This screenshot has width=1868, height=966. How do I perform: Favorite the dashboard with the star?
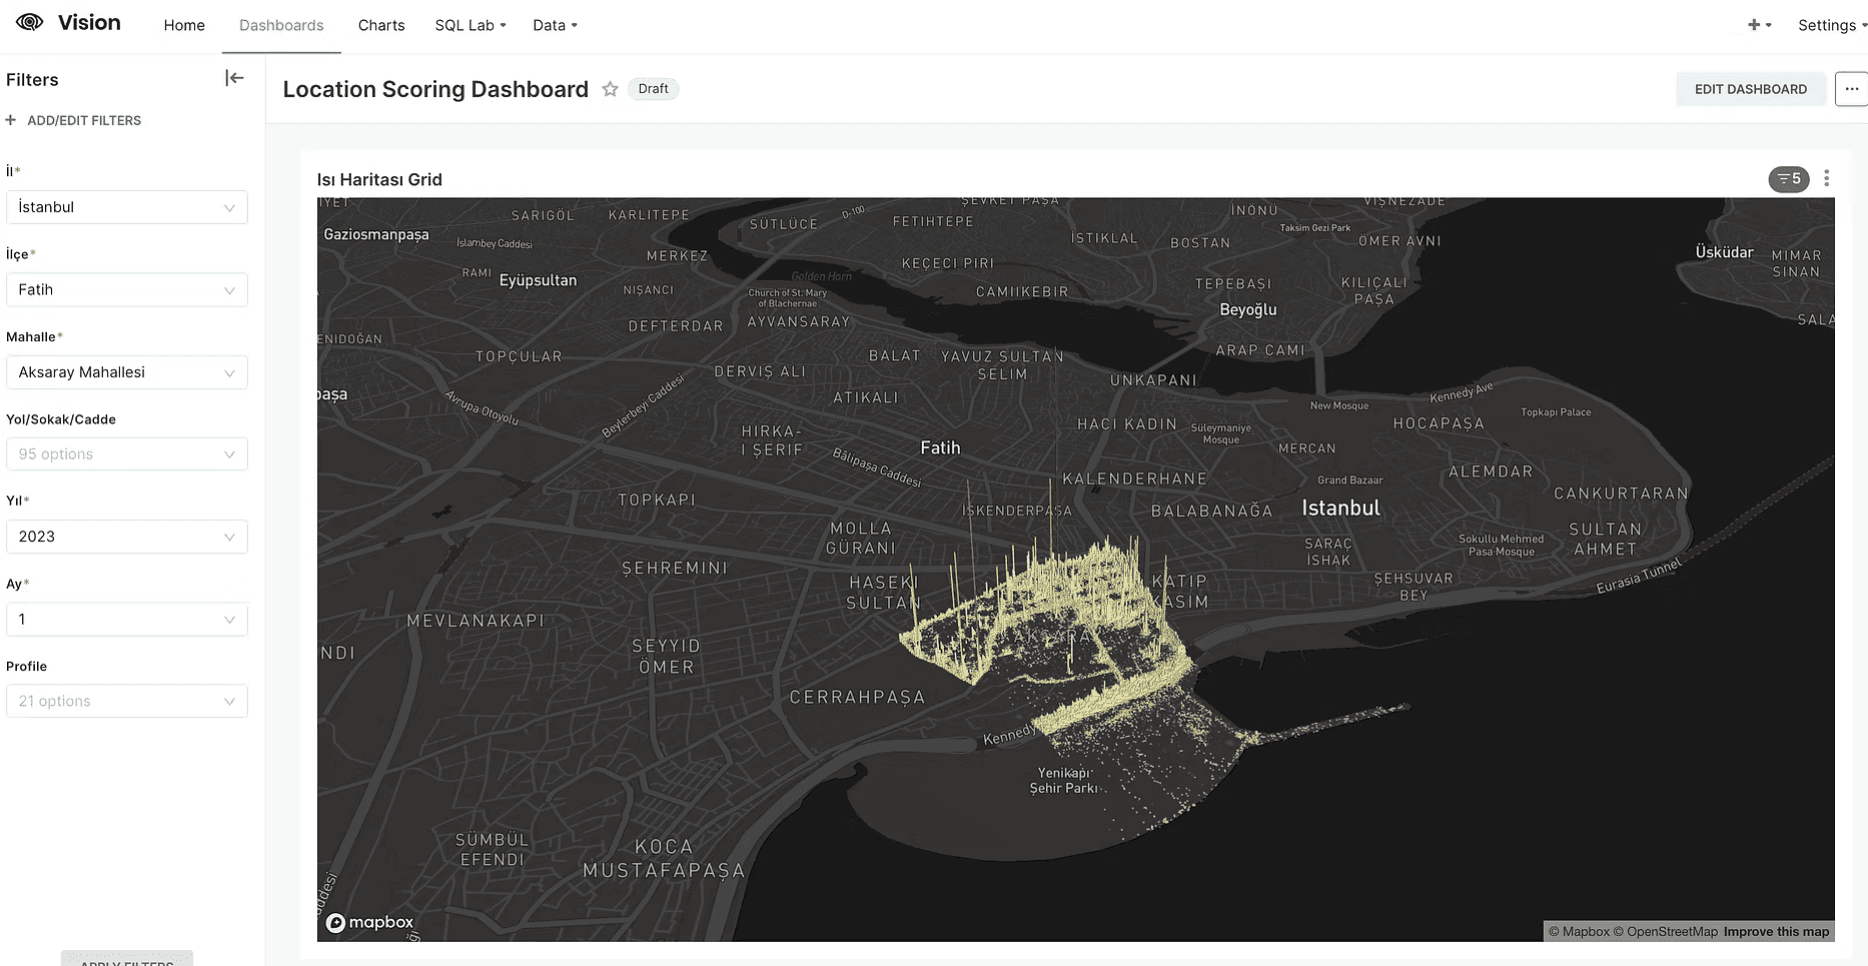point(610,89)
